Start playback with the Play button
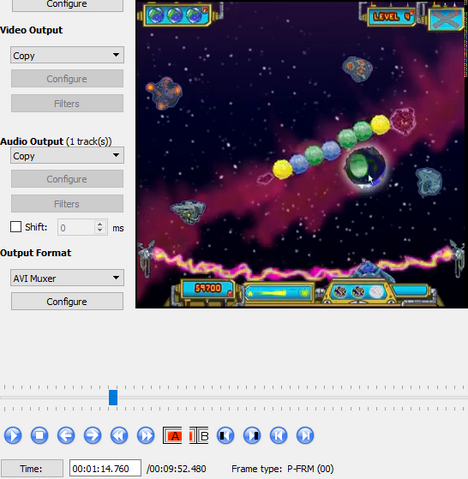 13,435
